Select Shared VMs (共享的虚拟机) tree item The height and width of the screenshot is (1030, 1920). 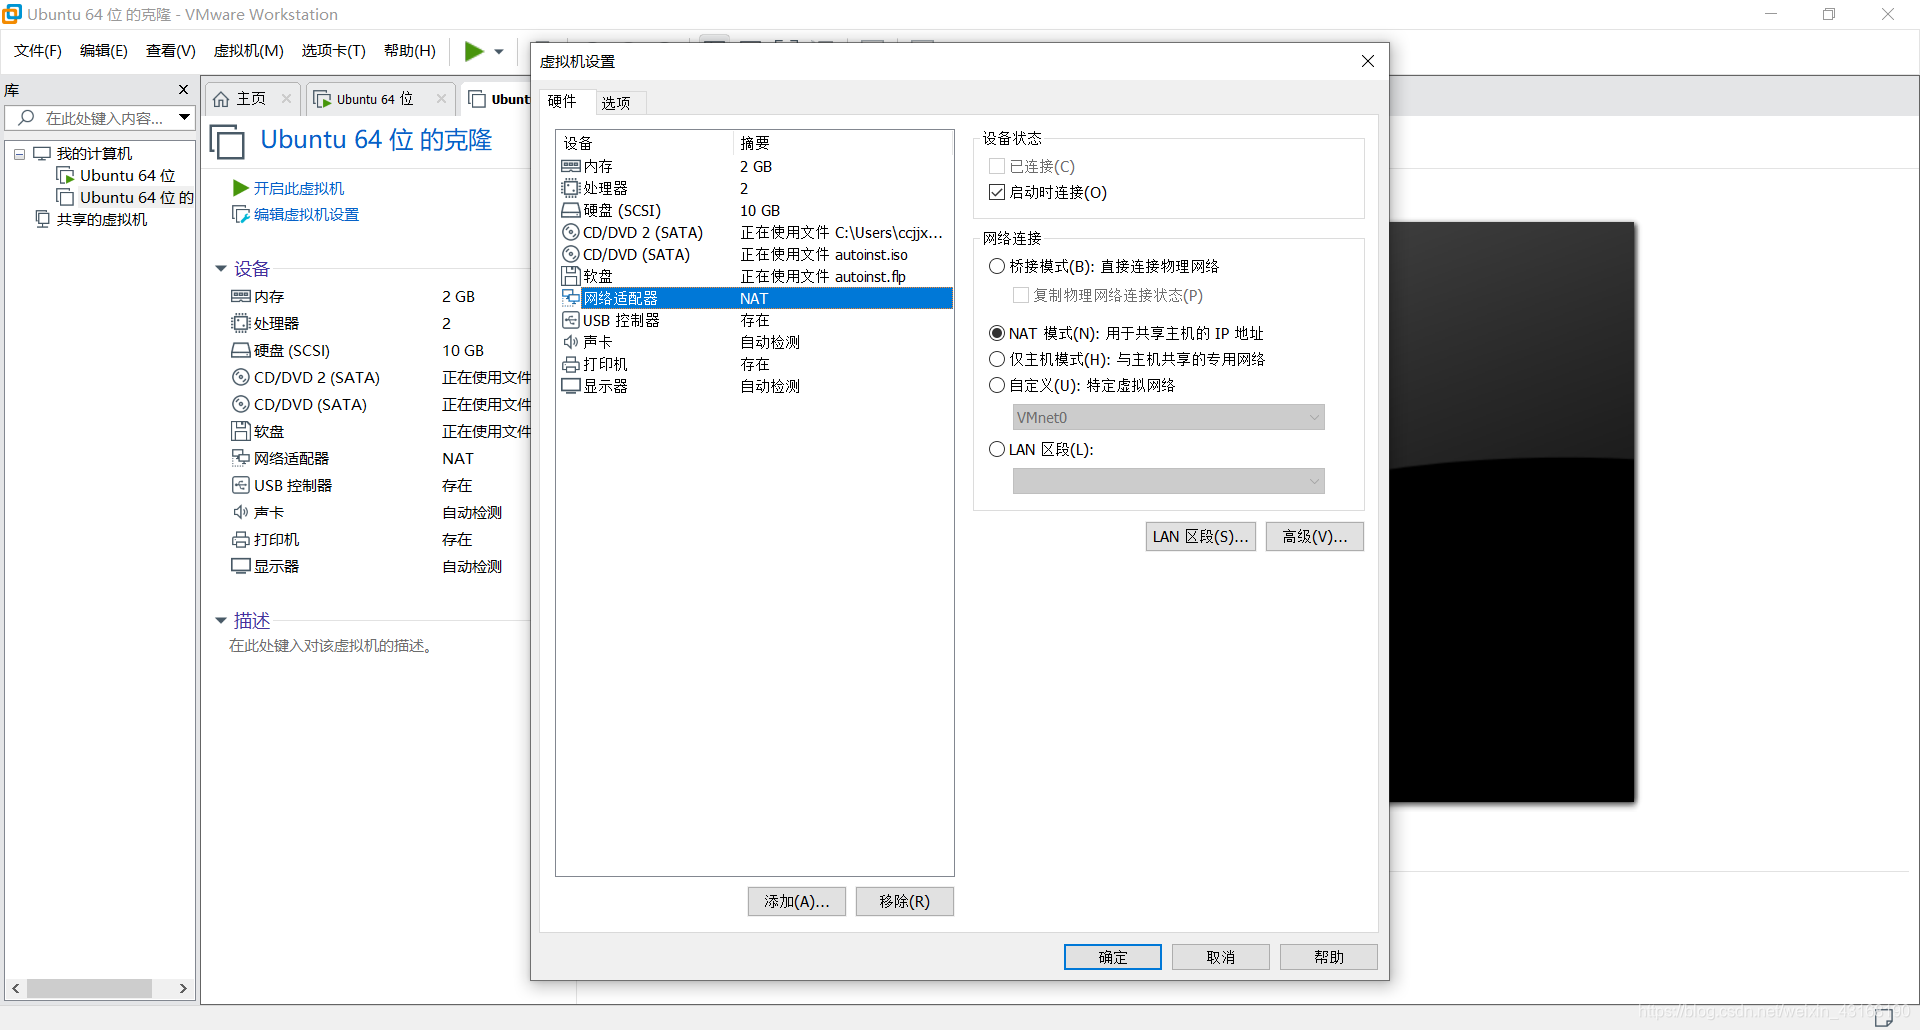[102, 220]
